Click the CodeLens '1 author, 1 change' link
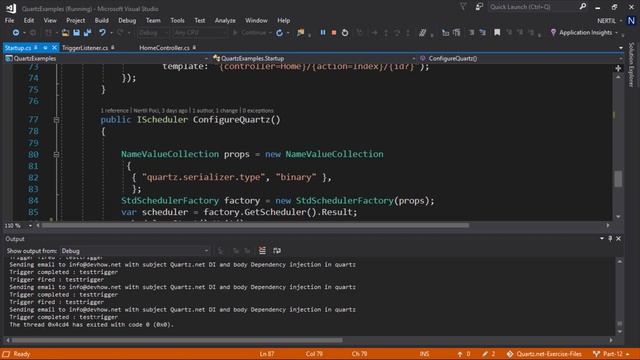This screenshot has width=640, height=360. (x=215, y=111)
